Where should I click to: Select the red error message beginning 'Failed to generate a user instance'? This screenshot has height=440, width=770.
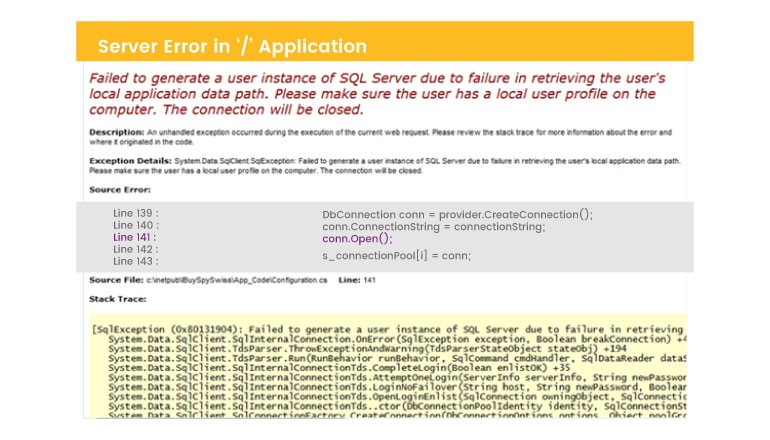[x=377, y=94]
